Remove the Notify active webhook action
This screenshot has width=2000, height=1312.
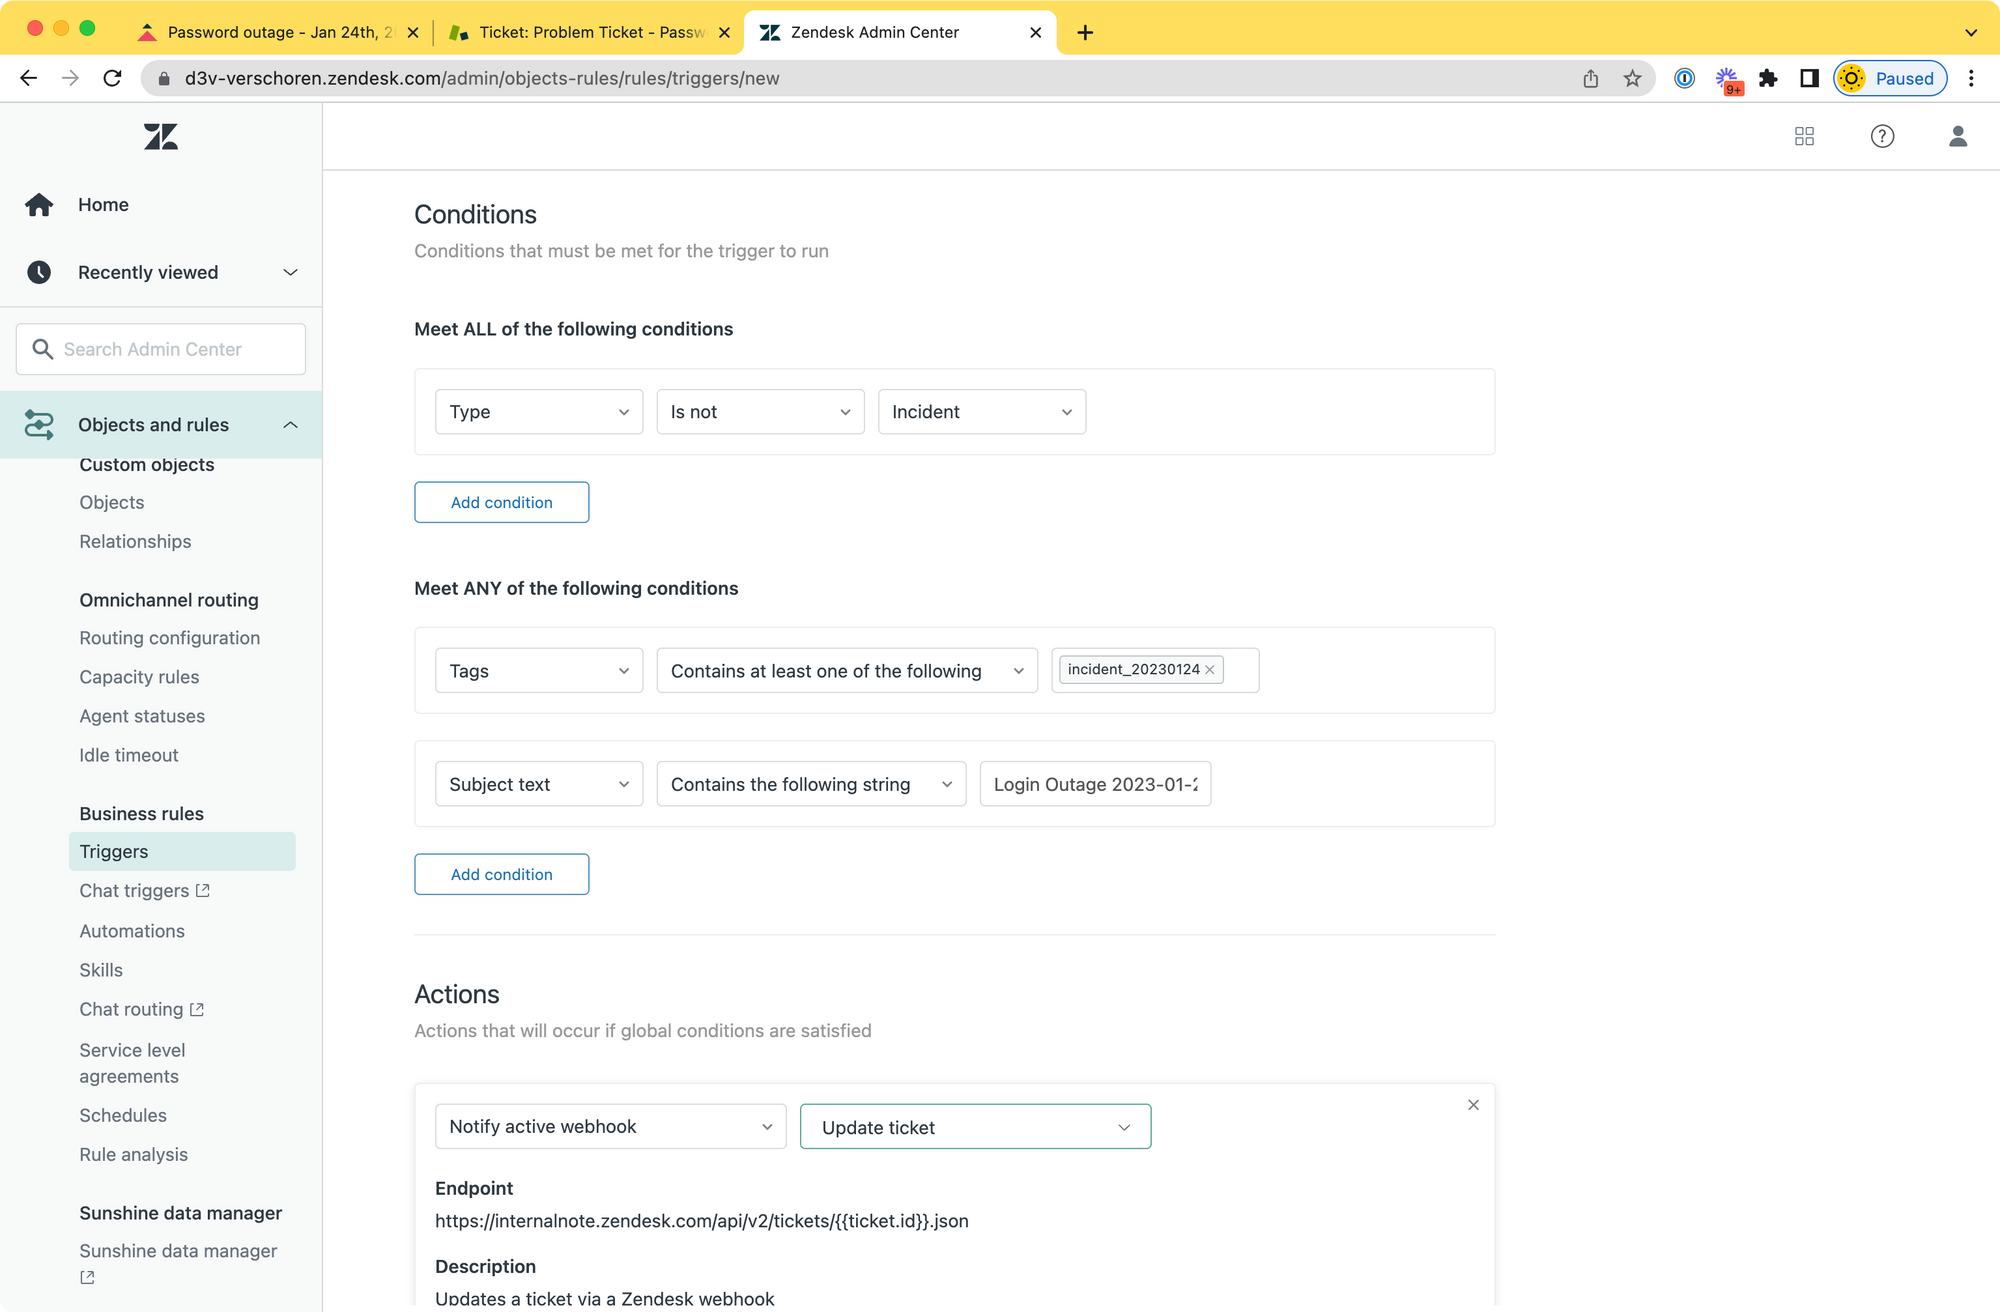pos(1473,1105)
